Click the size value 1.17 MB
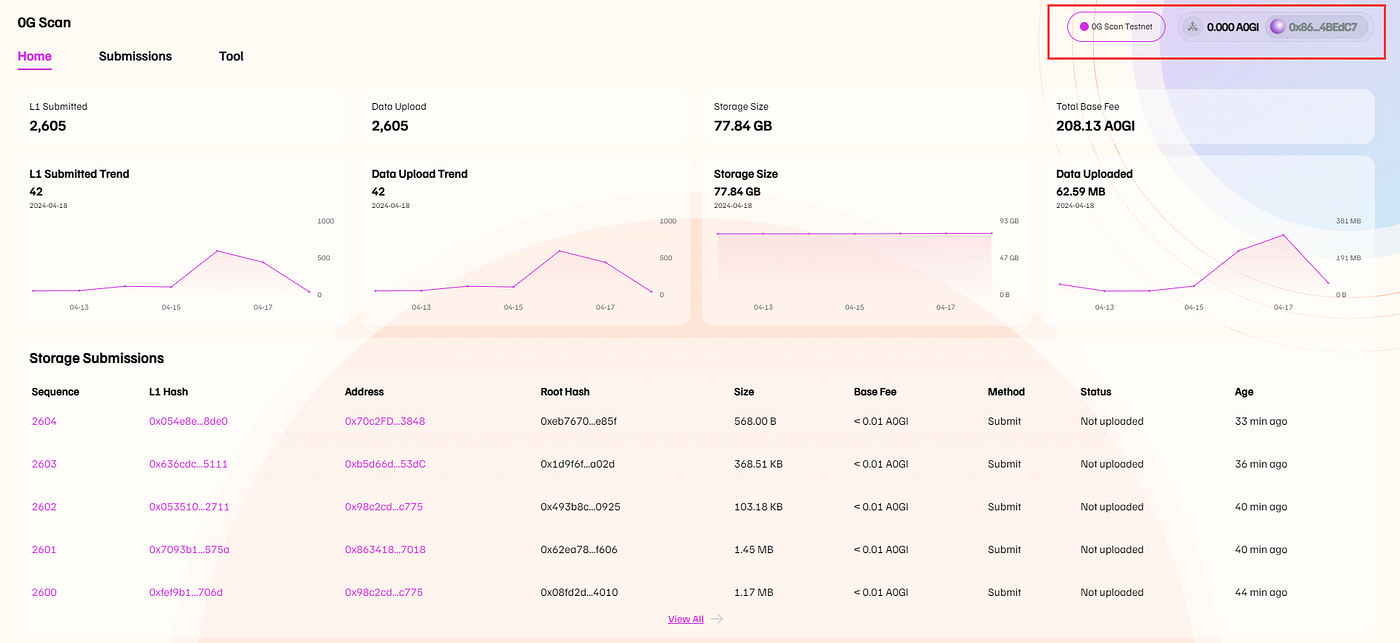This screenshot has width=1400, height=643. click(x=753, y=592)
